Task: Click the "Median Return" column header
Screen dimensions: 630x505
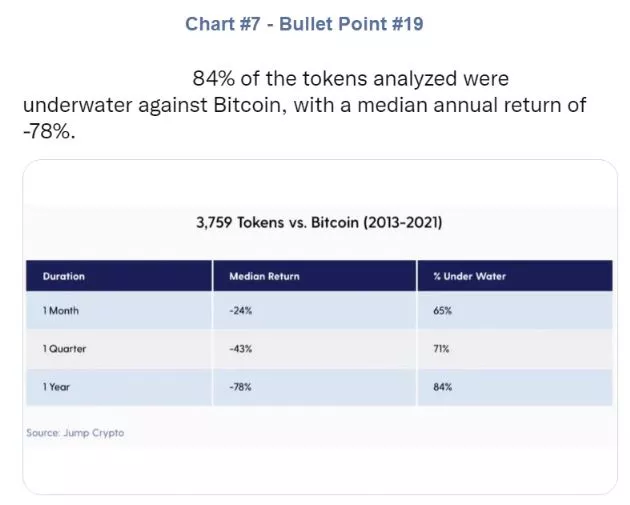Action: (x=264, y=276)
